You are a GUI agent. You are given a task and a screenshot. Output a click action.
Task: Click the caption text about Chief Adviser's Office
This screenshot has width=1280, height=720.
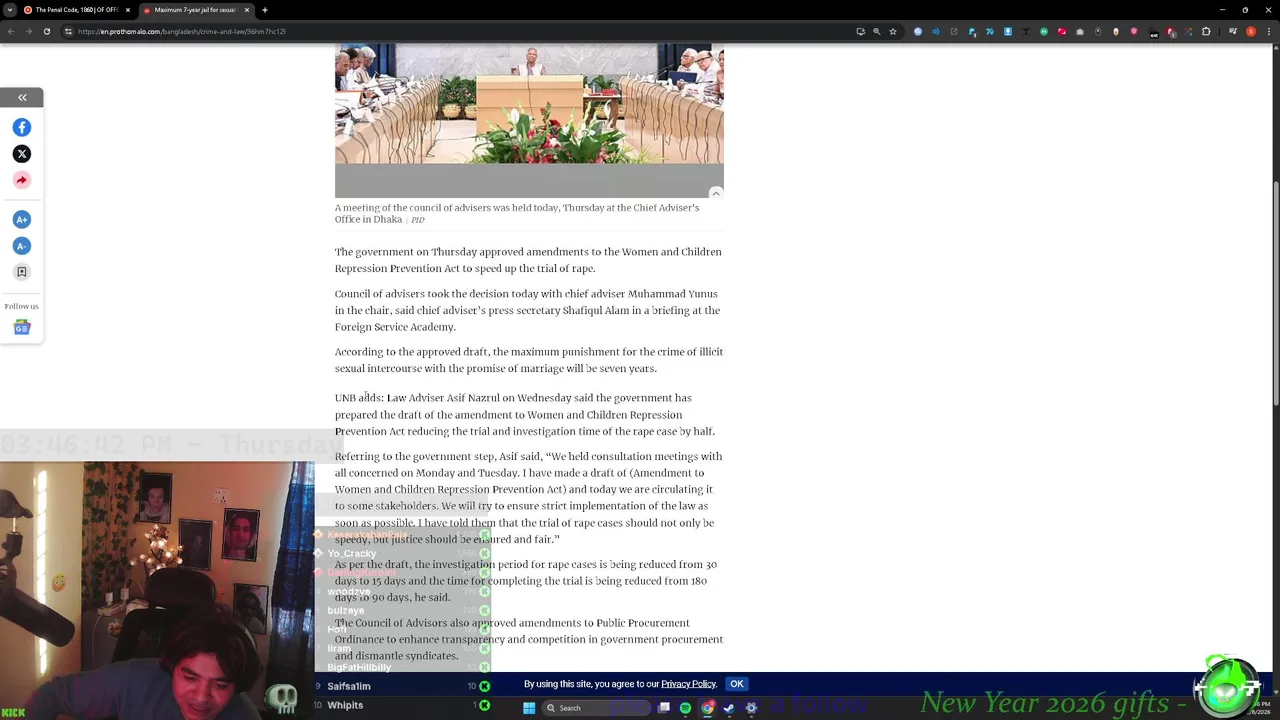(517, 213)
